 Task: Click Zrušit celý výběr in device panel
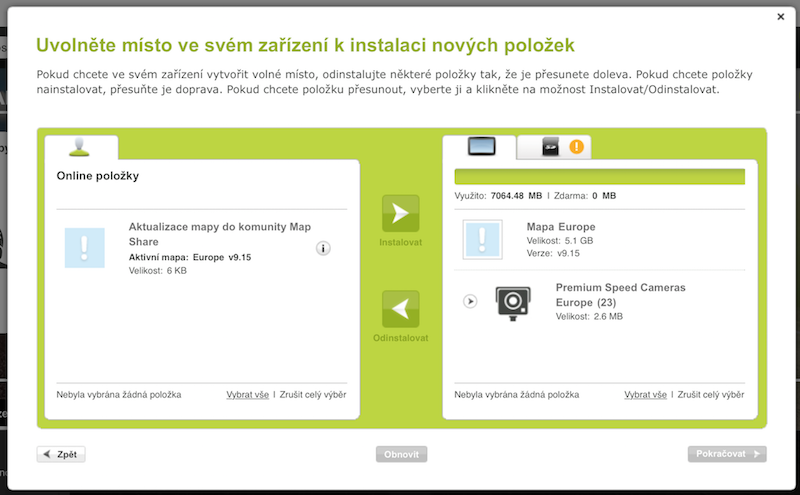click(x=711, y=395)
